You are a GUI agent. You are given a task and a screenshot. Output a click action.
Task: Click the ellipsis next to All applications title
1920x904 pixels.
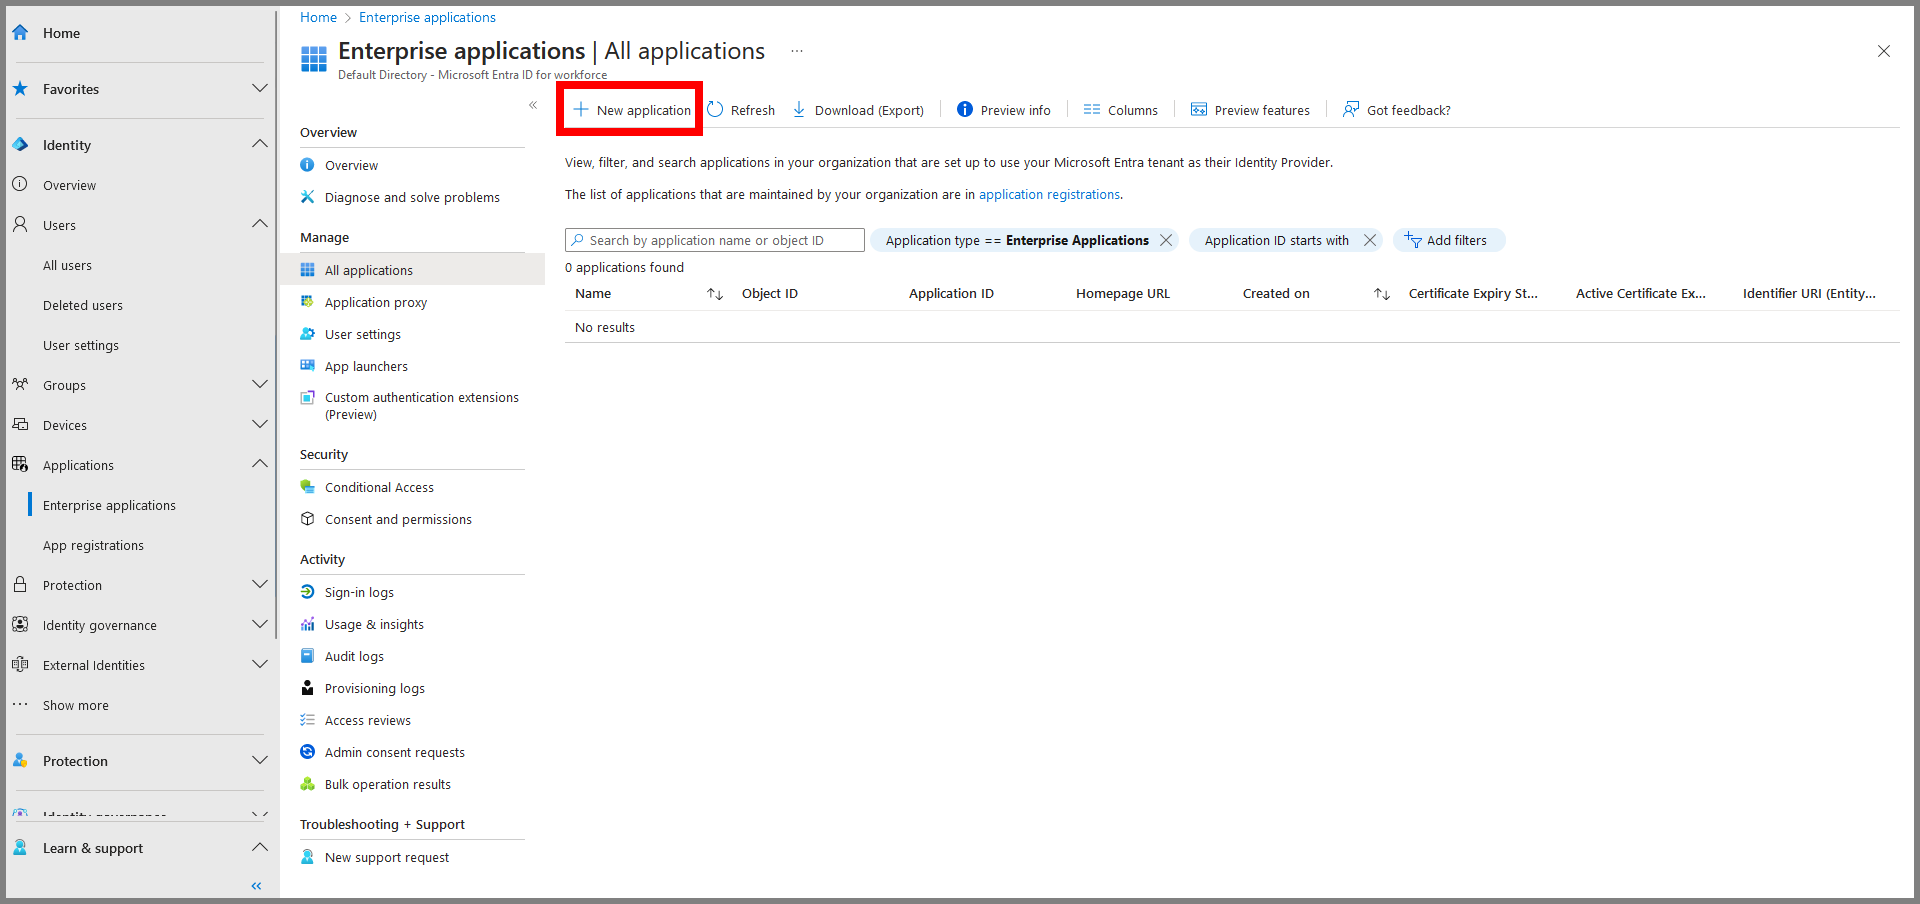click(x=797, y=51)
